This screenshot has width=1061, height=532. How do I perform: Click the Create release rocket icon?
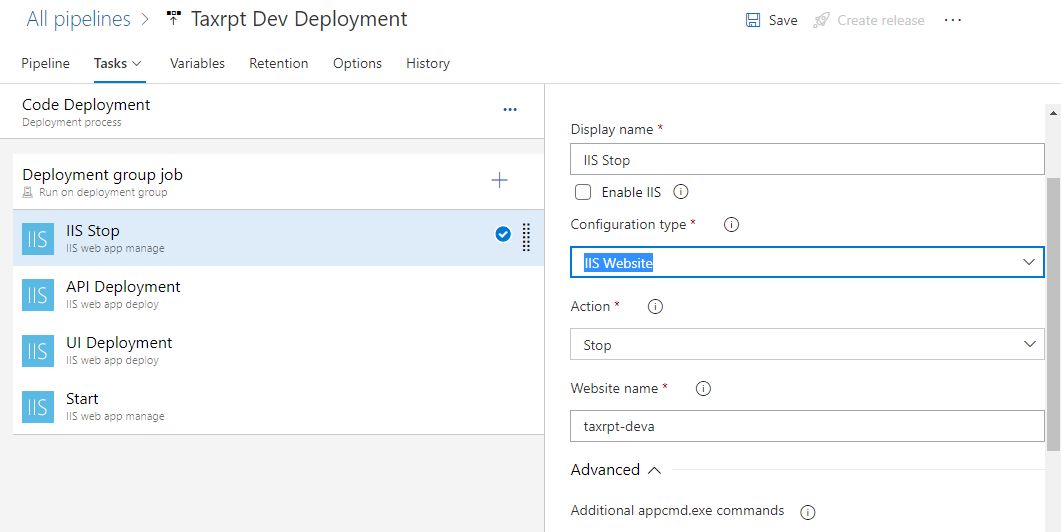click(821, 20)
